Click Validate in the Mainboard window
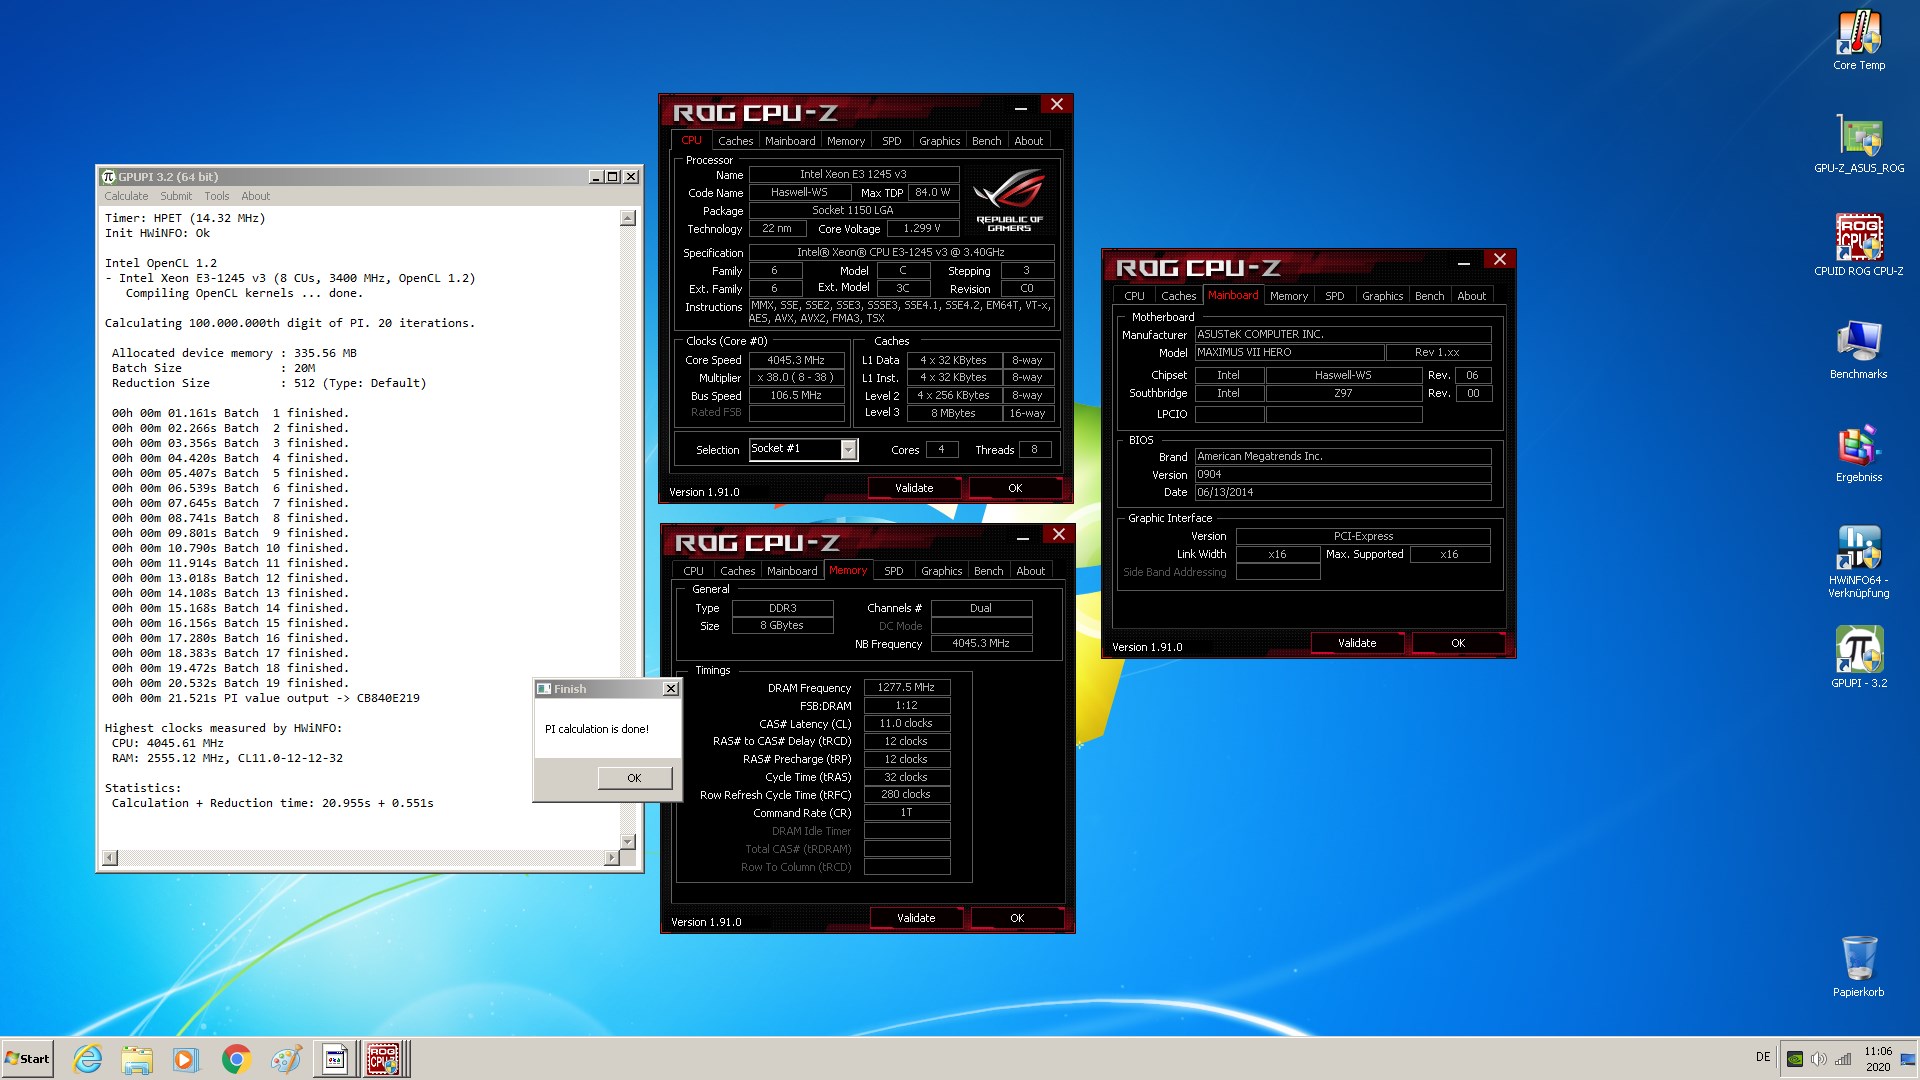 click(1357, 643)
